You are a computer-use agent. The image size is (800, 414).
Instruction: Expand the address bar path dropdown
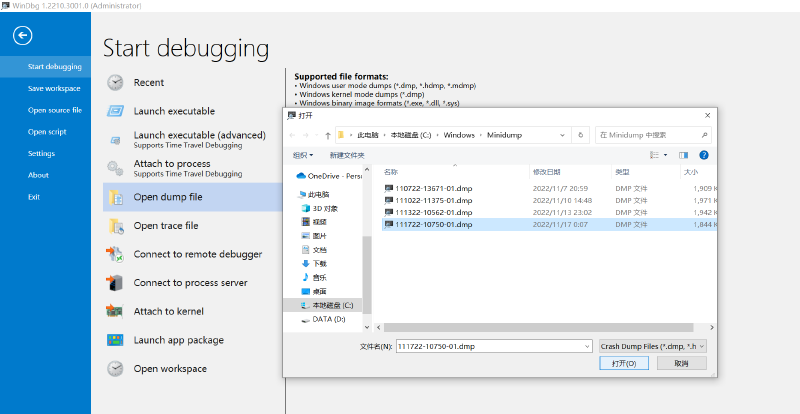[562, 135]
